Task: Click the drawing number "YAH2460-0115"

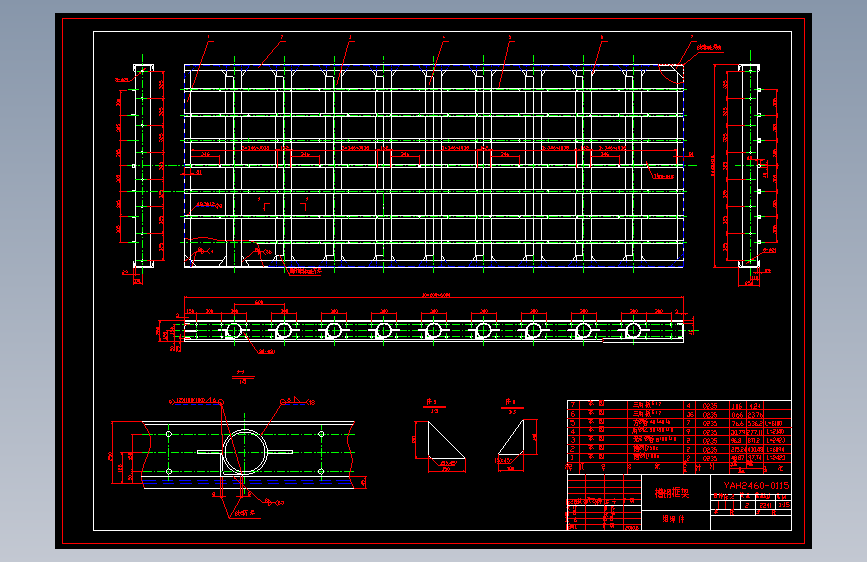Action: tap(756, 485)
